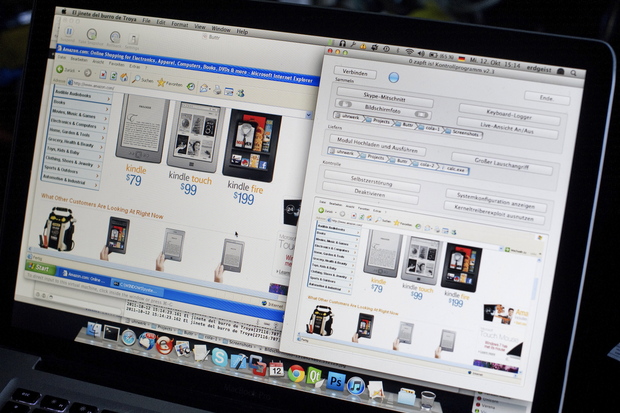Open the Window menu in the Mac menu bar
Screen dimensions: 620x413
(x=221, y=29)
